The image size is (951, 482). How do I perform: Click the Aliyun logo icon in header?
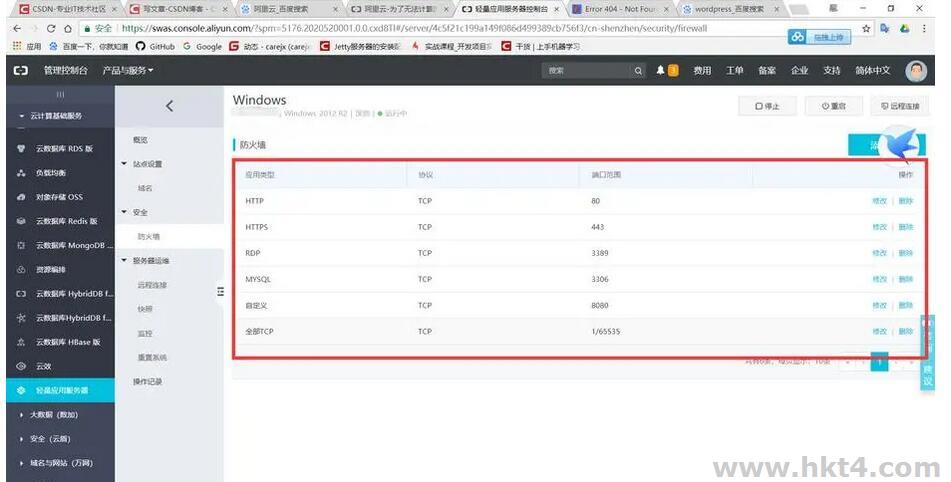[x=21, y=71]
